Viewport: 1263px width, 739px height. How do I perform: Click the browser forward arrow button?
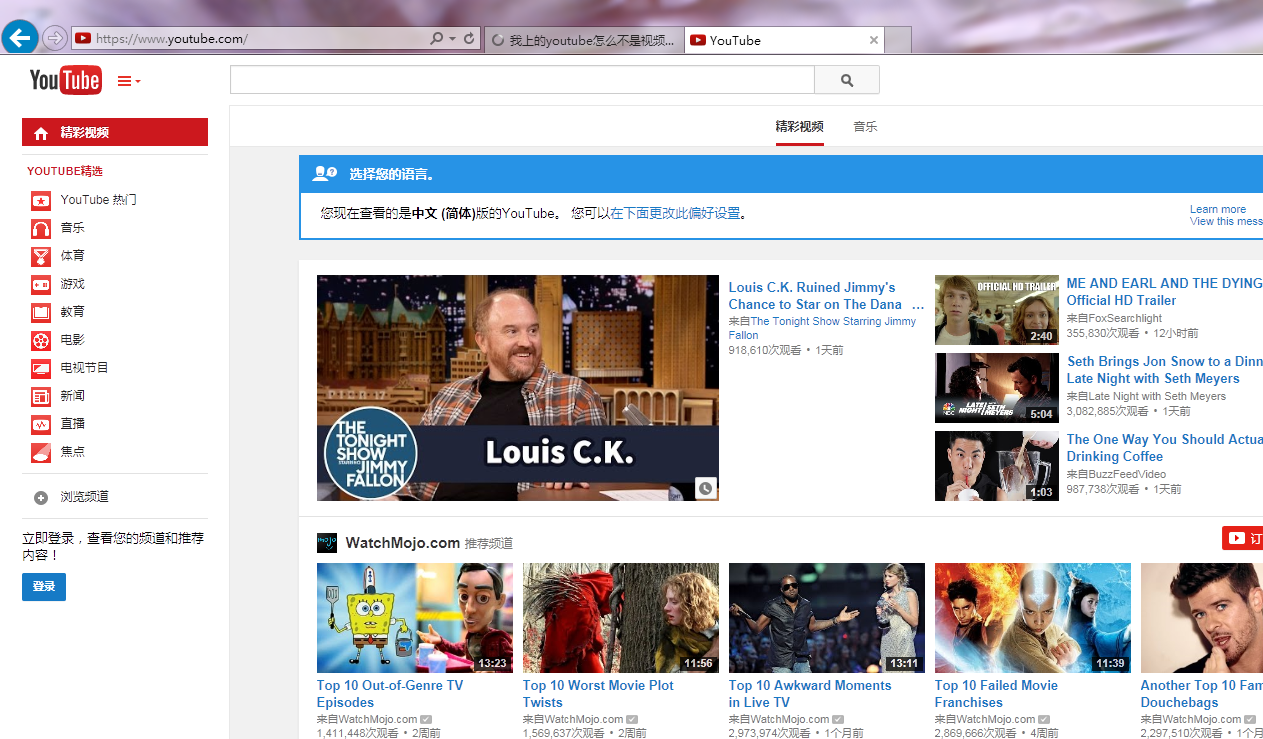pos(55,38)
